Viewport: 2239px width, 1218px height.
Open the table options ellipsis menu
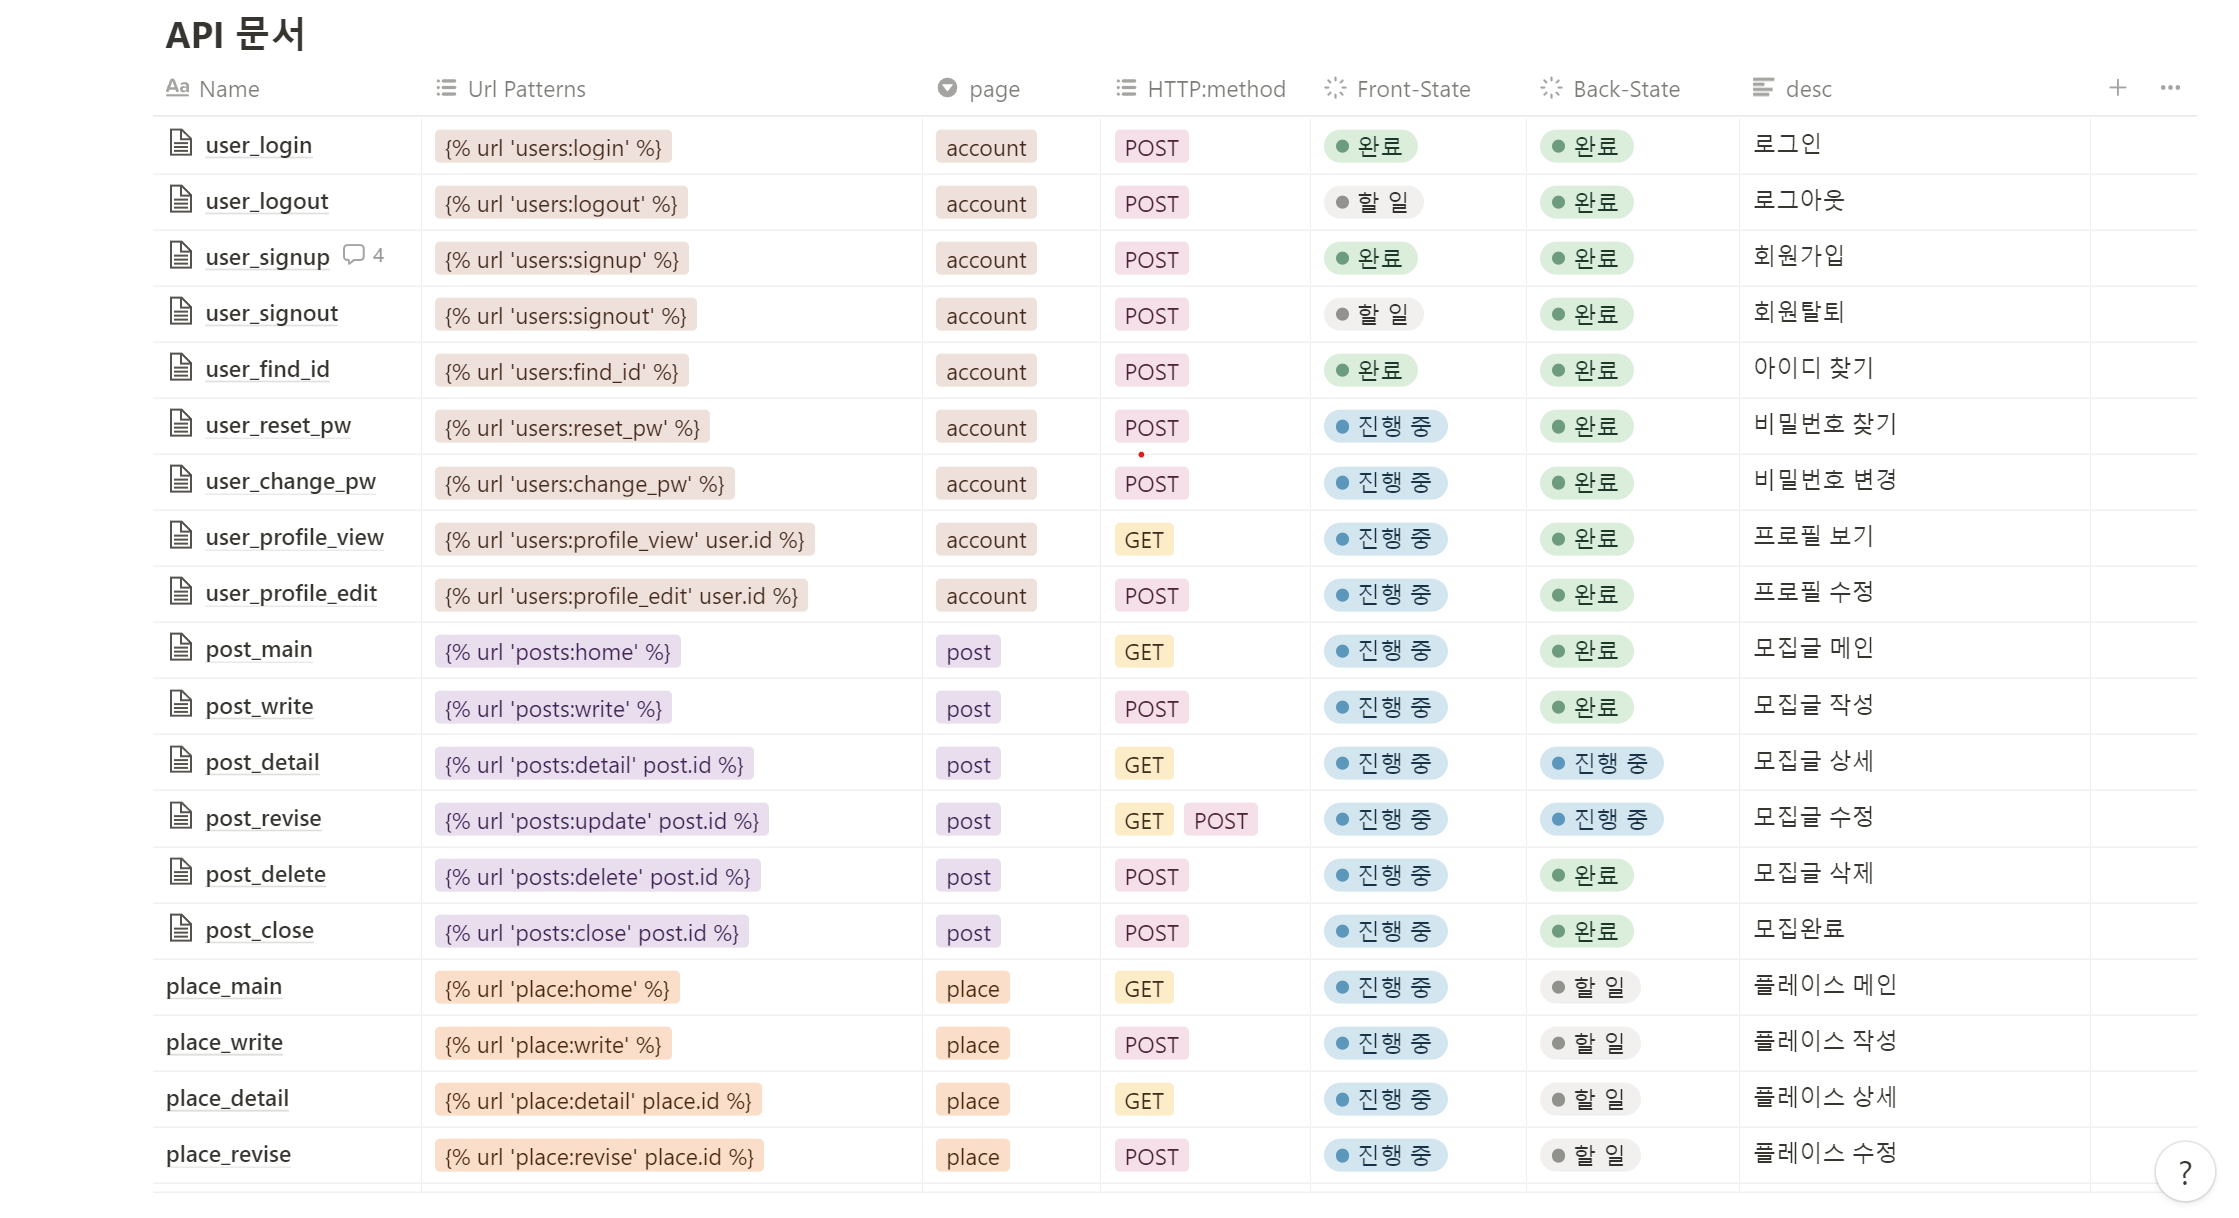point(2169,88)
